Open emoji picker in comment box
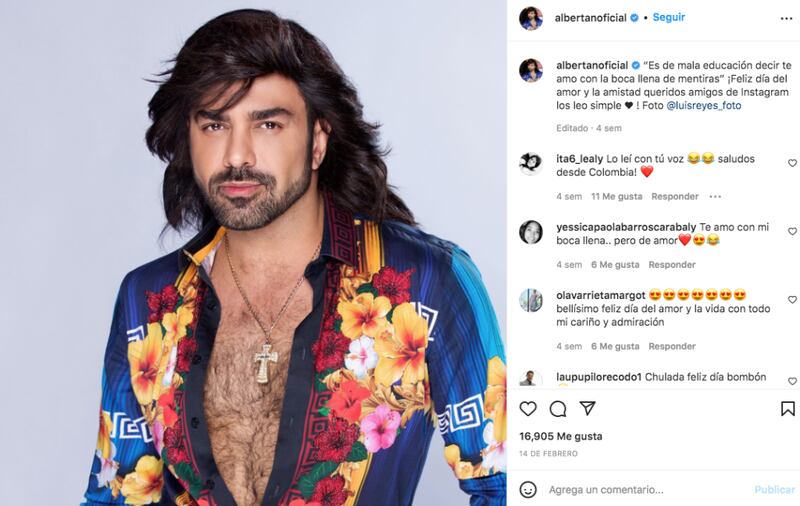The image size is (800, 506). coord(528,490)
